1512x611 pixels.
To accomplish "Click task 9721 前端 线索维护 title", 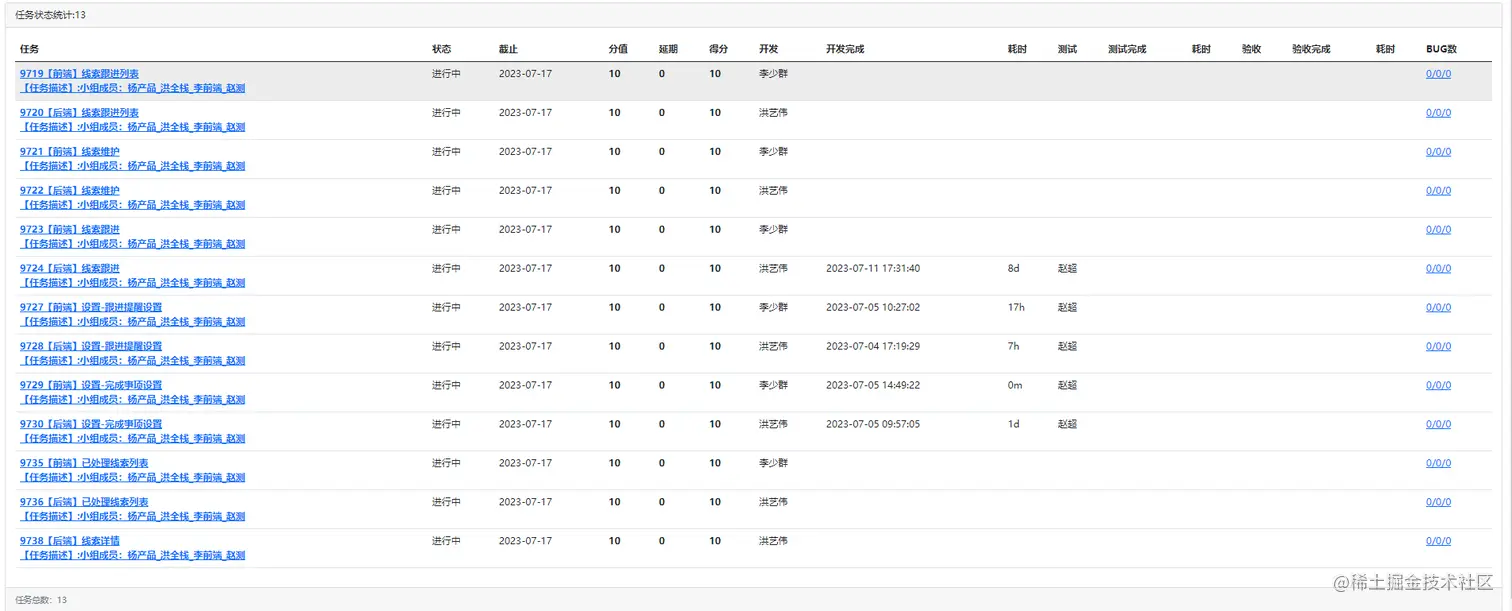I will [69, 151].
